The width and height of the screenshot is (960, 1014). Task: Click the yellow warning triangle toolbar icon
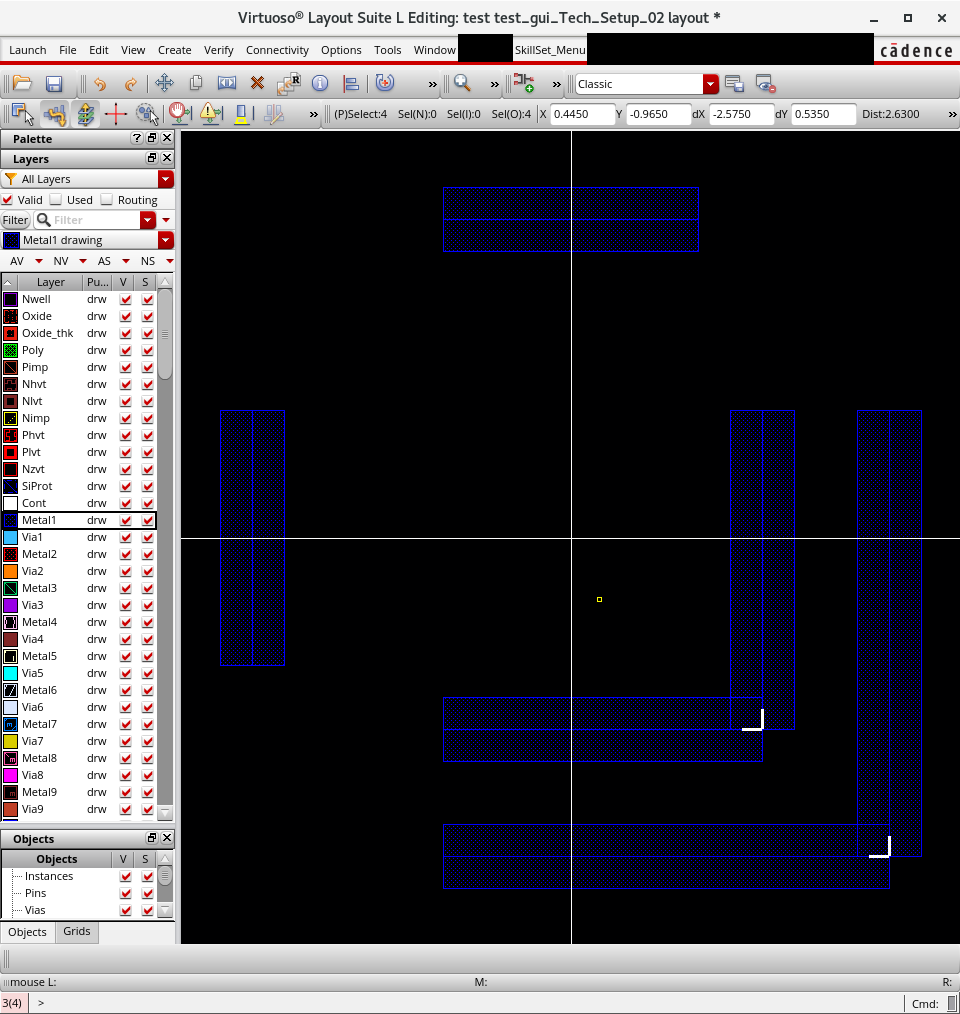(209, 114)
